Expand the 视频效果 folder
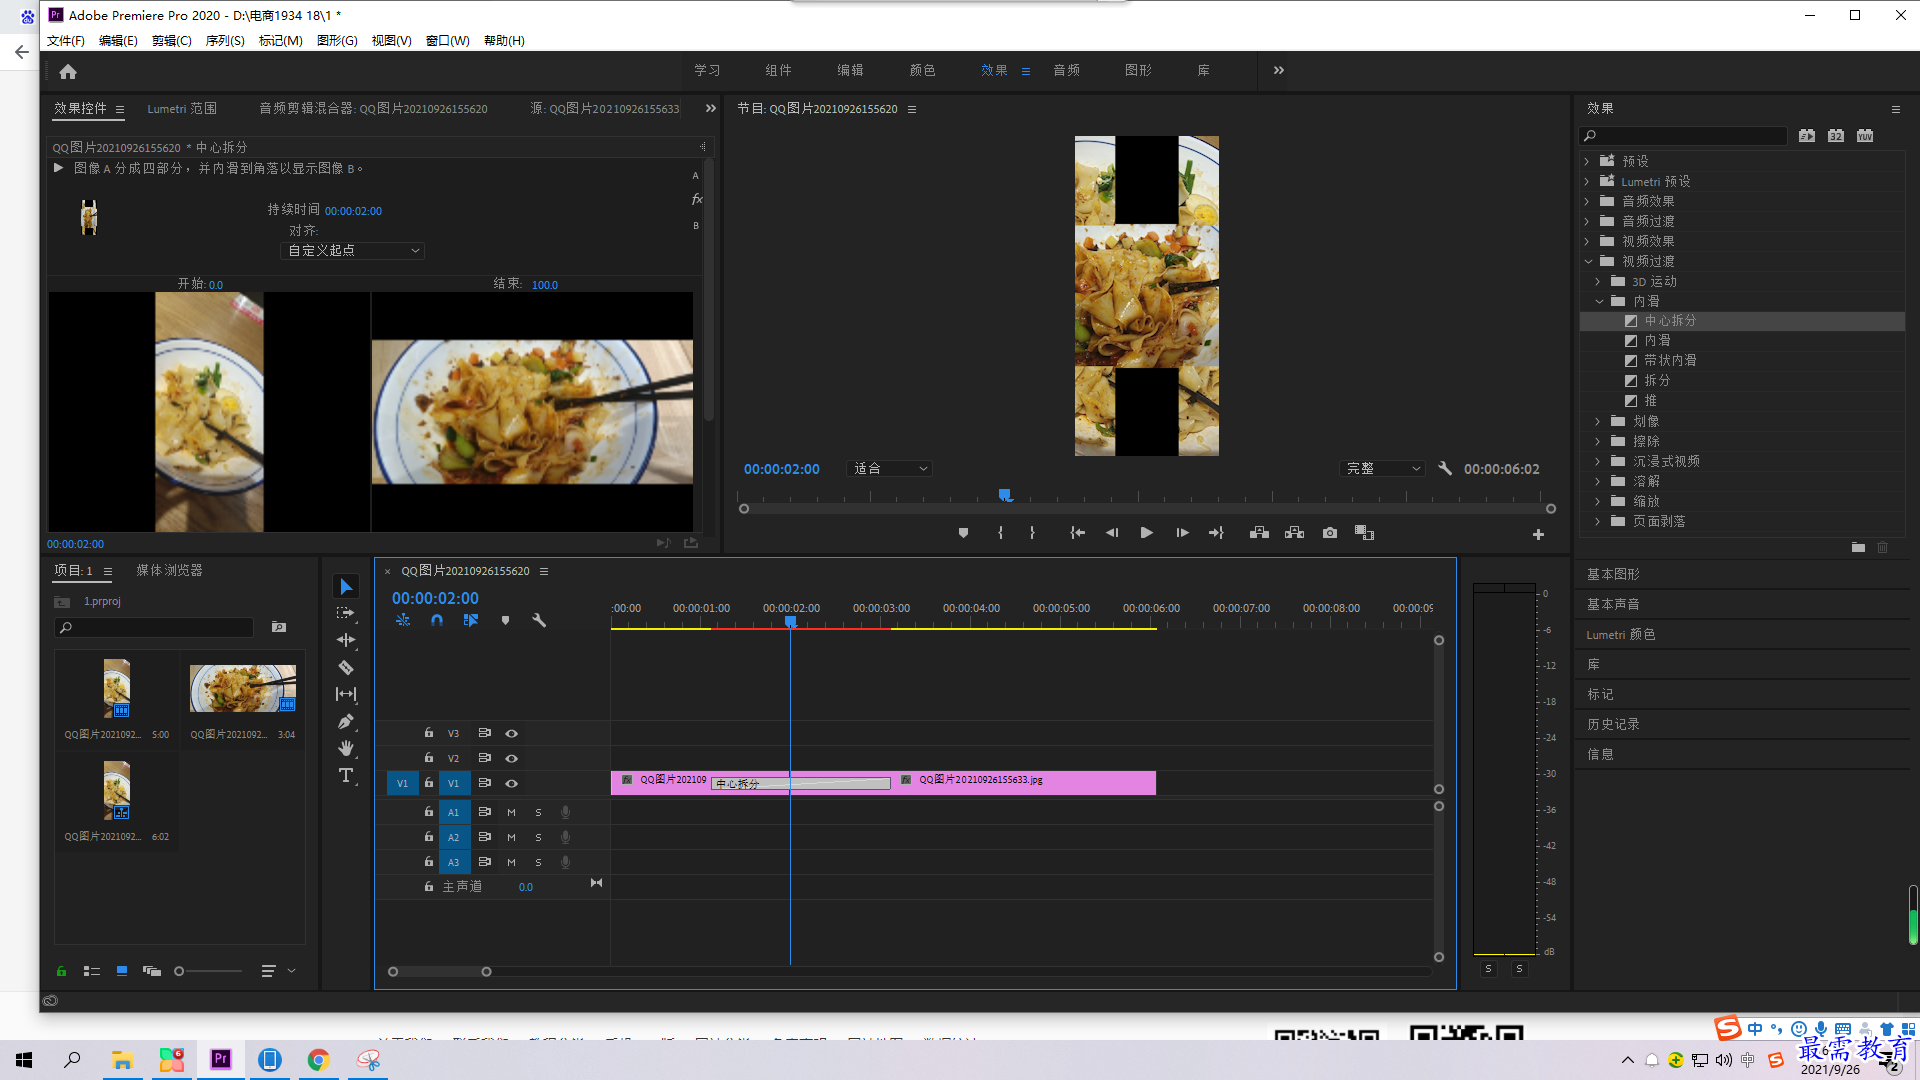The height and width of the screenshot is (1080, 1920). click(1587, 241)
